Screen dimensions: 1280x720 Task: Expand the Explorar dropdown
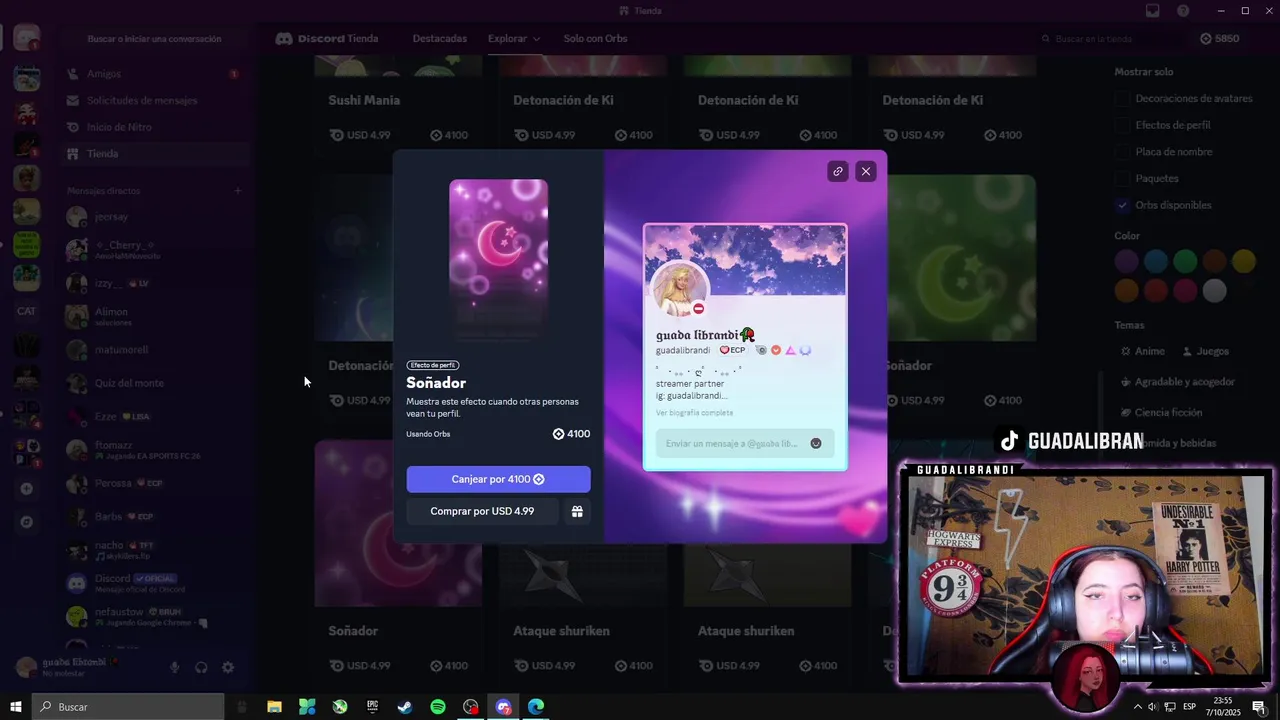coord(514,38)
